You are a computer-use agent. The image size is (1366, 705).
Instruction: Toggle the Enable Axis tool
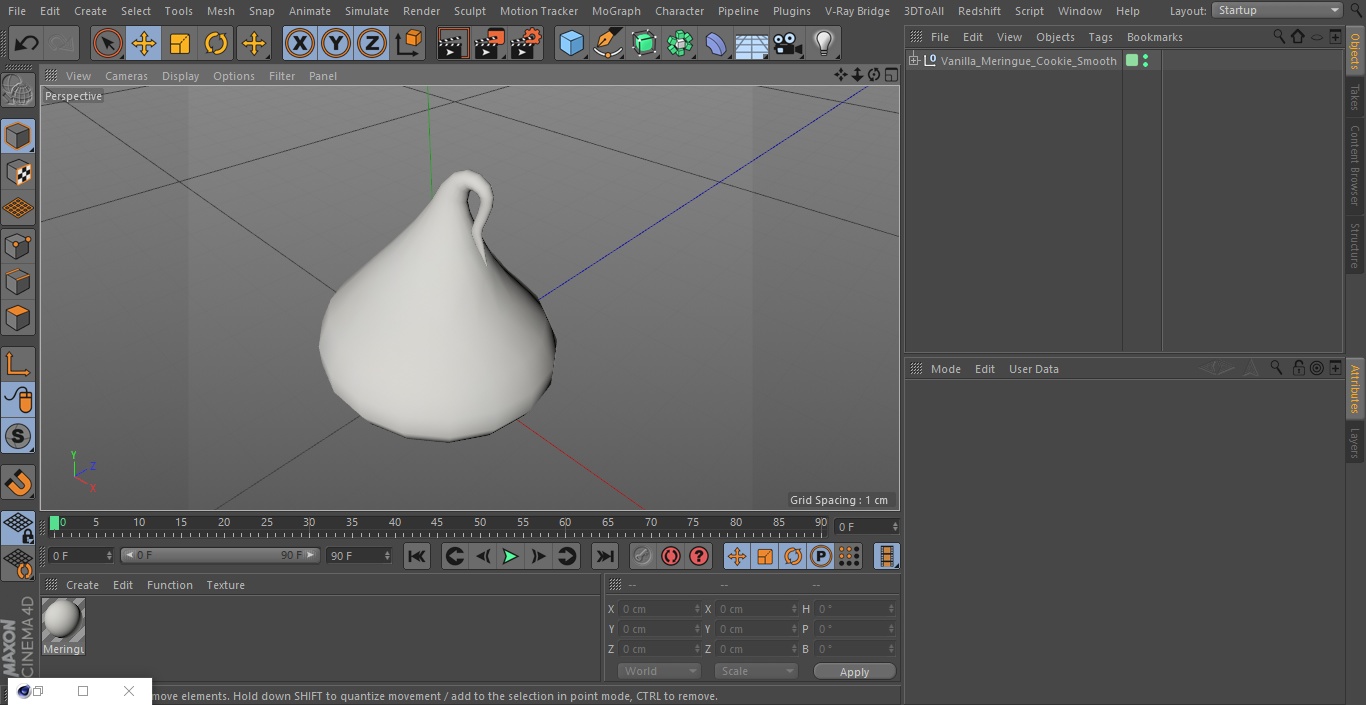click(x=18, y=363)
